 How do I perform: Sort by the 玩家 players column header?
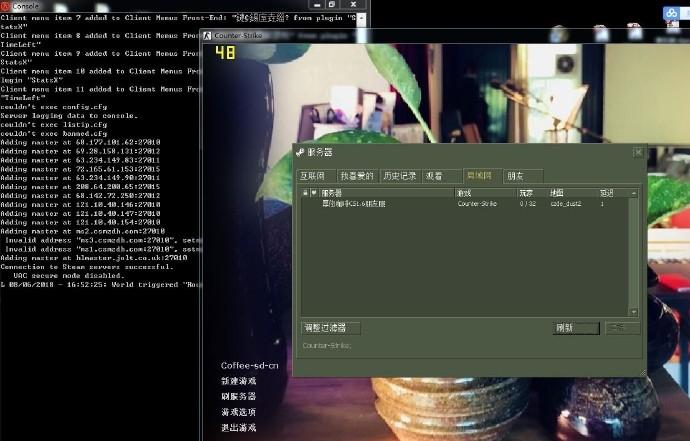pos(532,193)
